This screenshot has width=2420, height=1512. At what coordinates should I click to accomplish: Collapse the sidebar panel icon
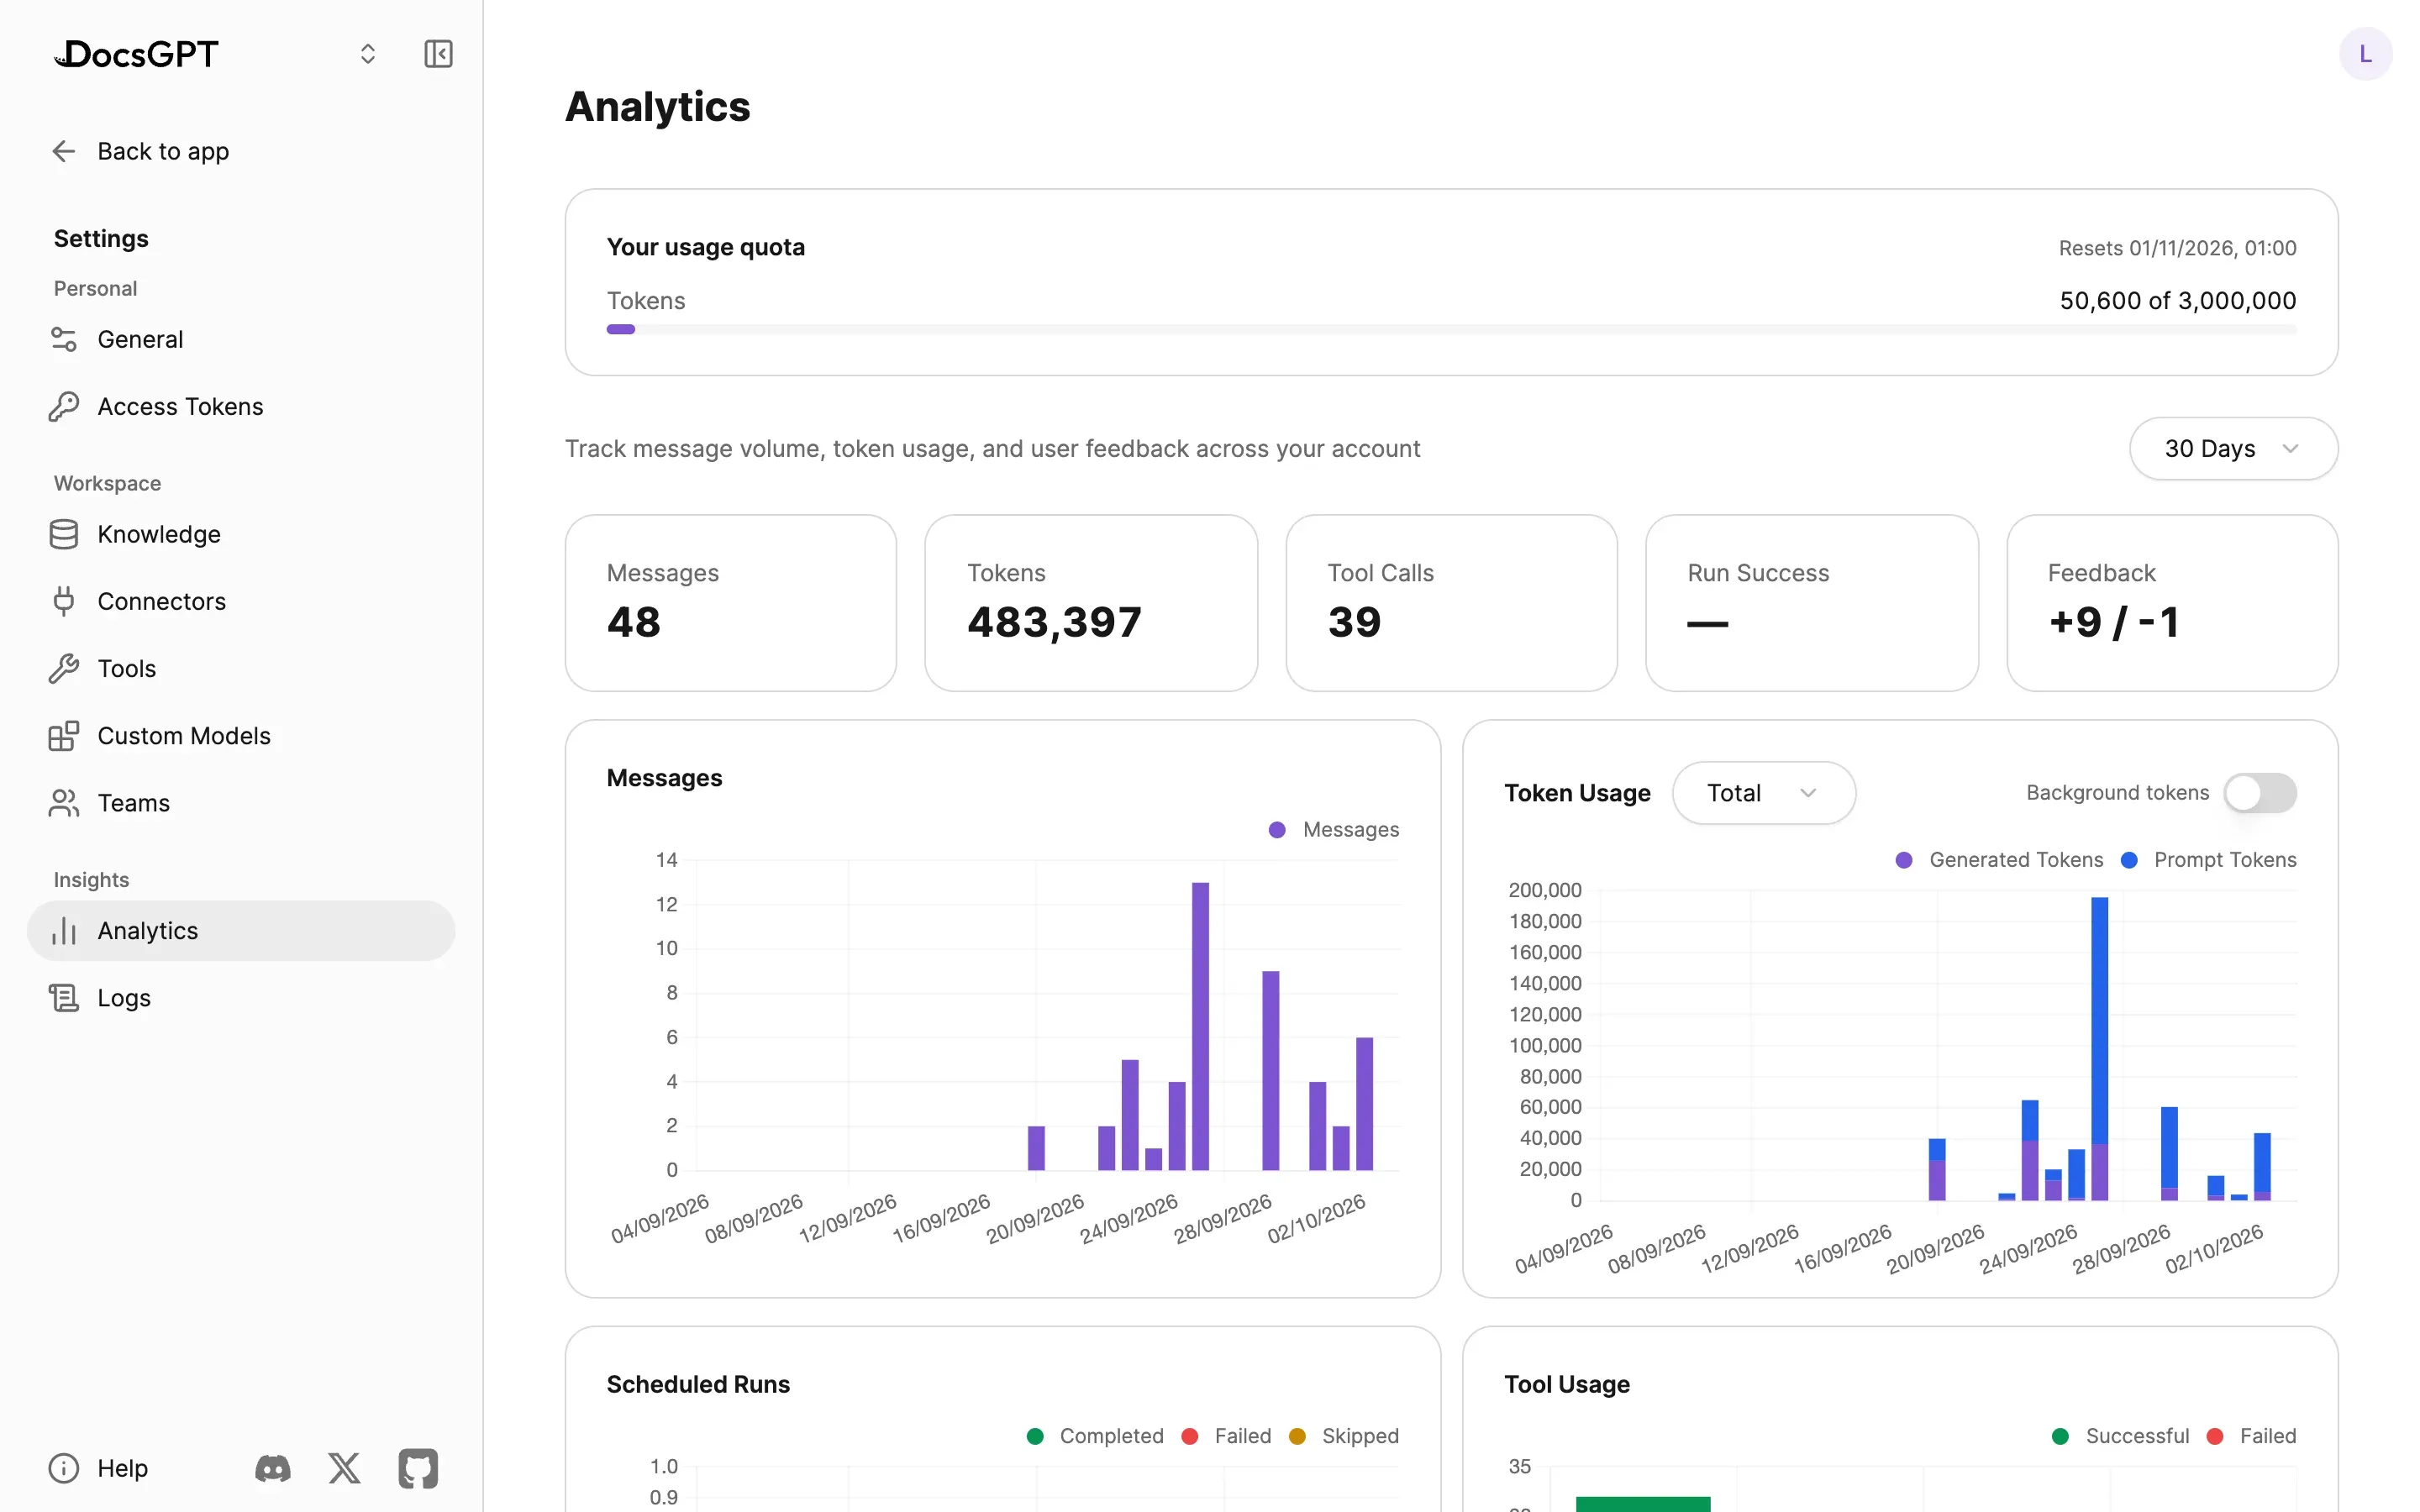[x=438, y=54]
